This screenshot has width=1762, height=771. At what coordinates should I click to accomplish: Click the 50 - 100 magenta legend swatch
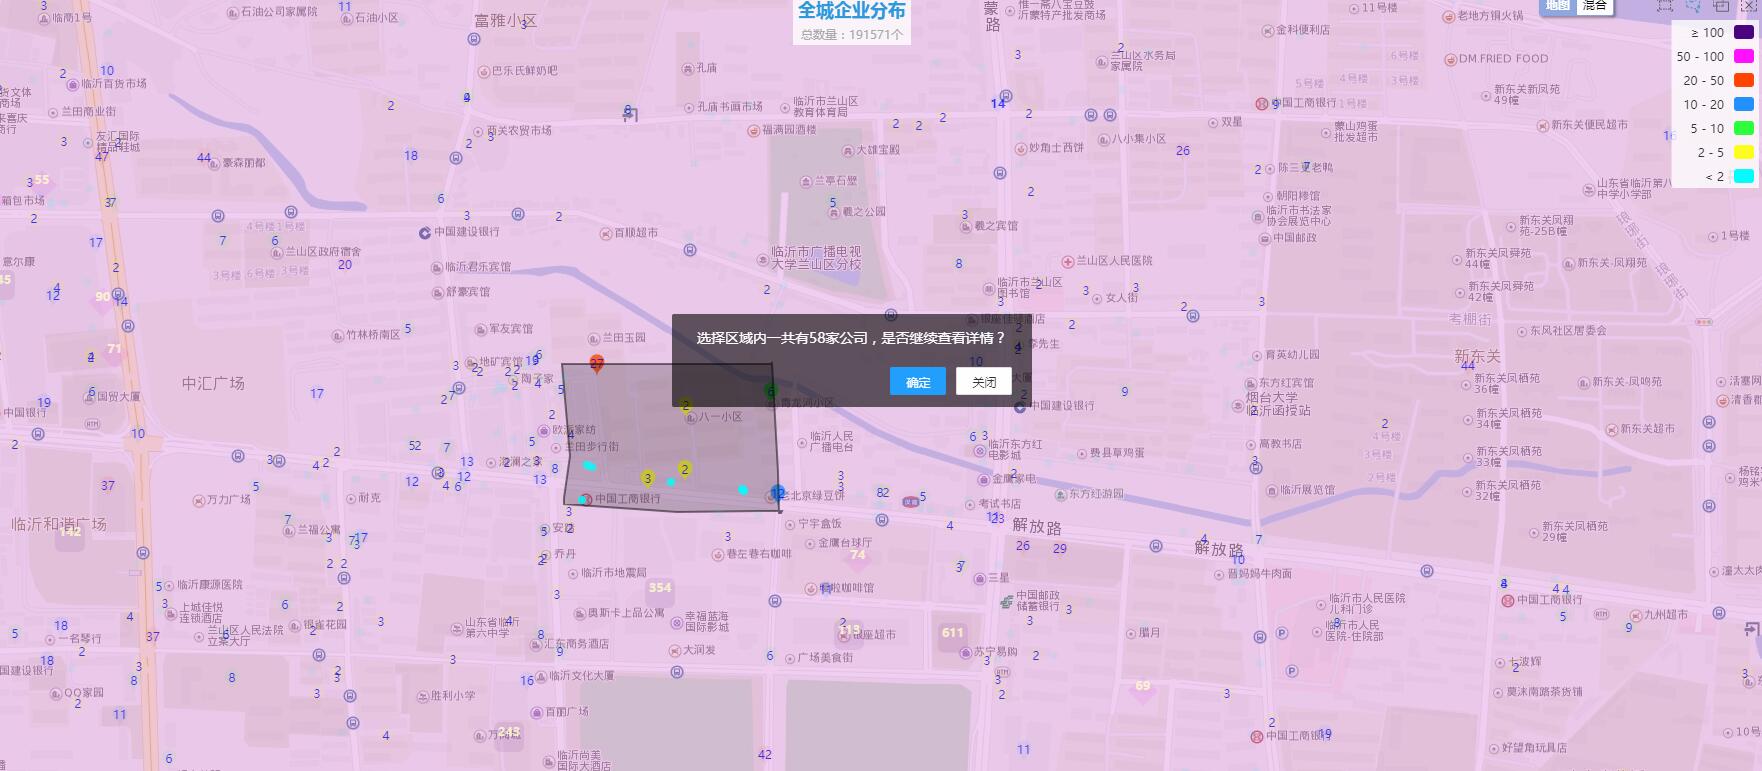click(1743, 56)
